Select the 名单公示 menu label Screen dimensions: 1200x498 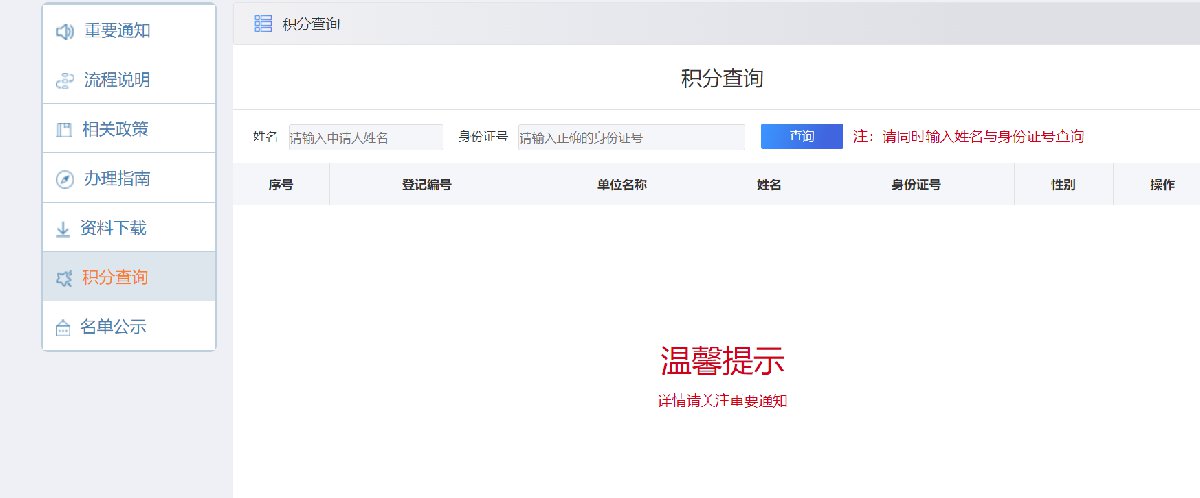tap(113, 327)
